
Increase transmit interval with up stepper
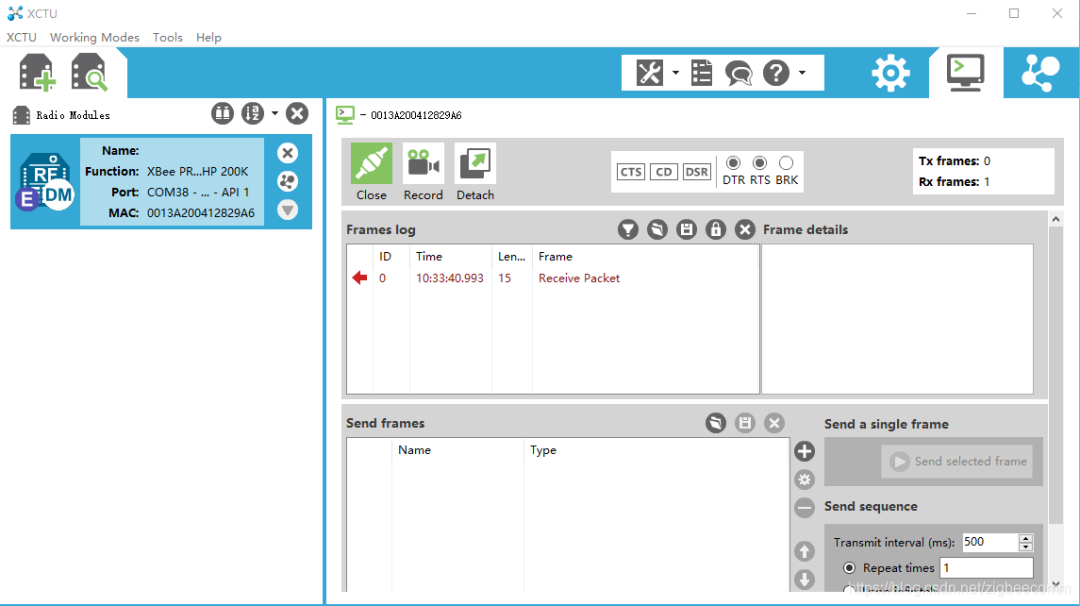1026,538
